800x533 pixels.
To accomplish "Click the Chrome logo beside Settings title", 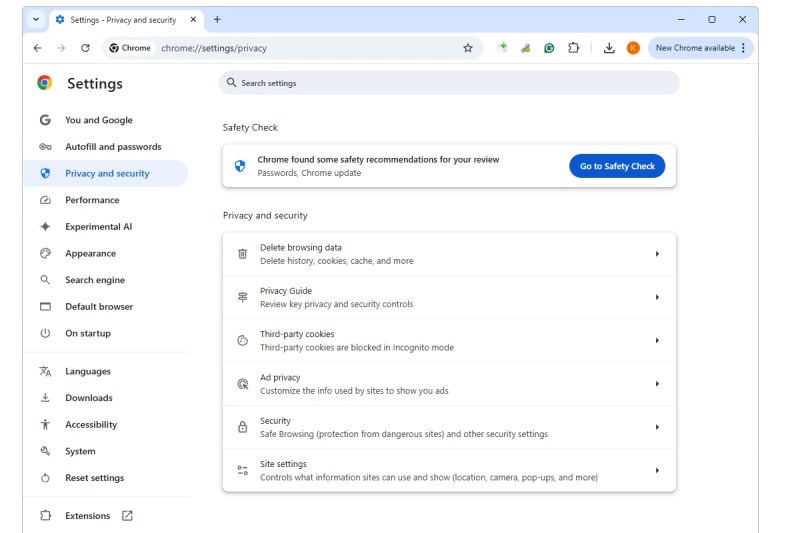I will [45, 83].
